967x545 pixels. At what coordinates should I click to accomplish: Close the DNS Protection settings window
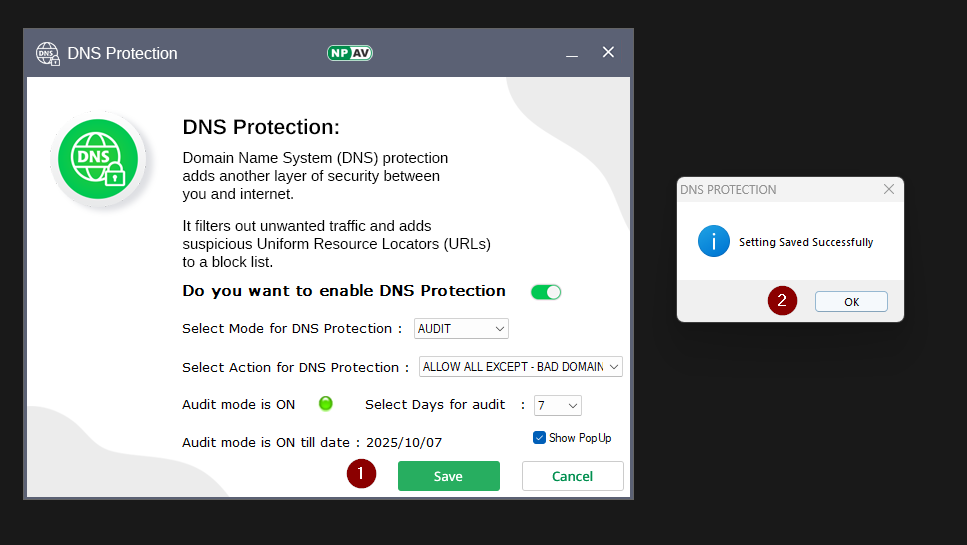(608, 53)
